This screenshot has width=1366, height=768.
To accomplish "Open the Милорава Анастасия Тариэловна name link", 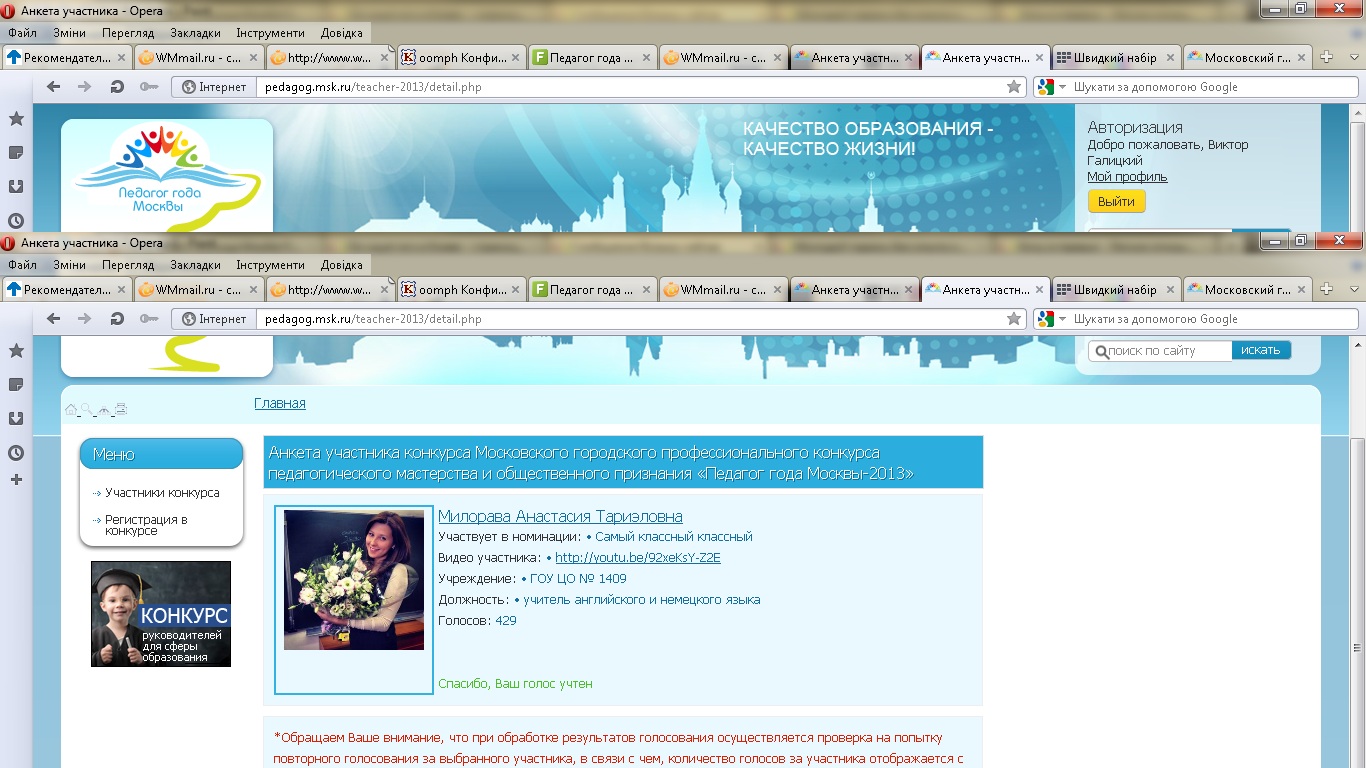I will pyautogui.click(x=560, y=516).
